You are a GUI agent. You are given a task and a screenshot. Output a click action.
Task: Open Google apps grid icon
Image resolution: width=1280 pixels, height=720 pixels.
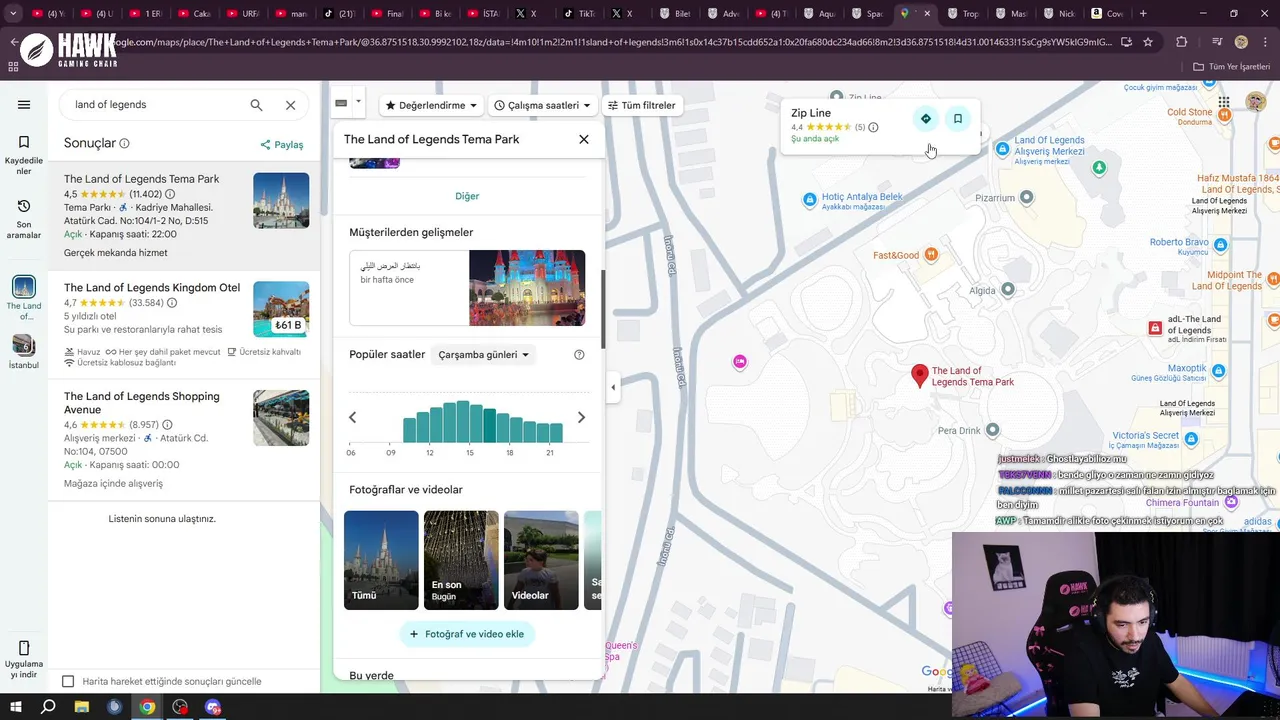pos(1224,103)
